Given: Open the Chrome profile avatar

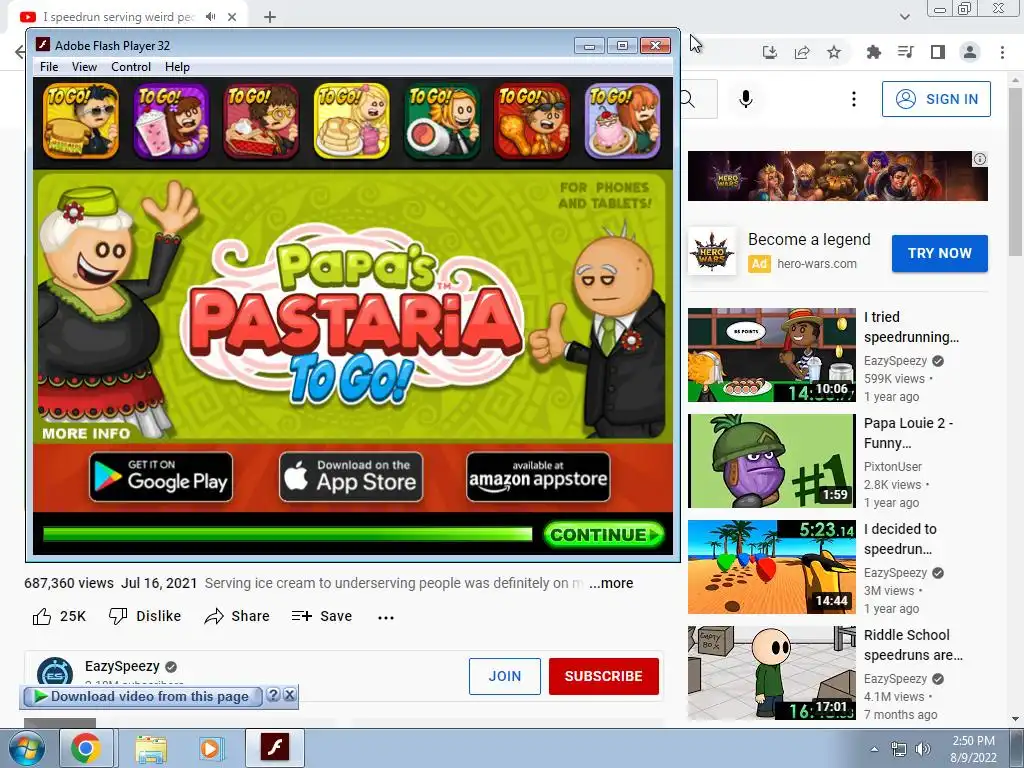Looking at the screenshot, I should (970, 52).
